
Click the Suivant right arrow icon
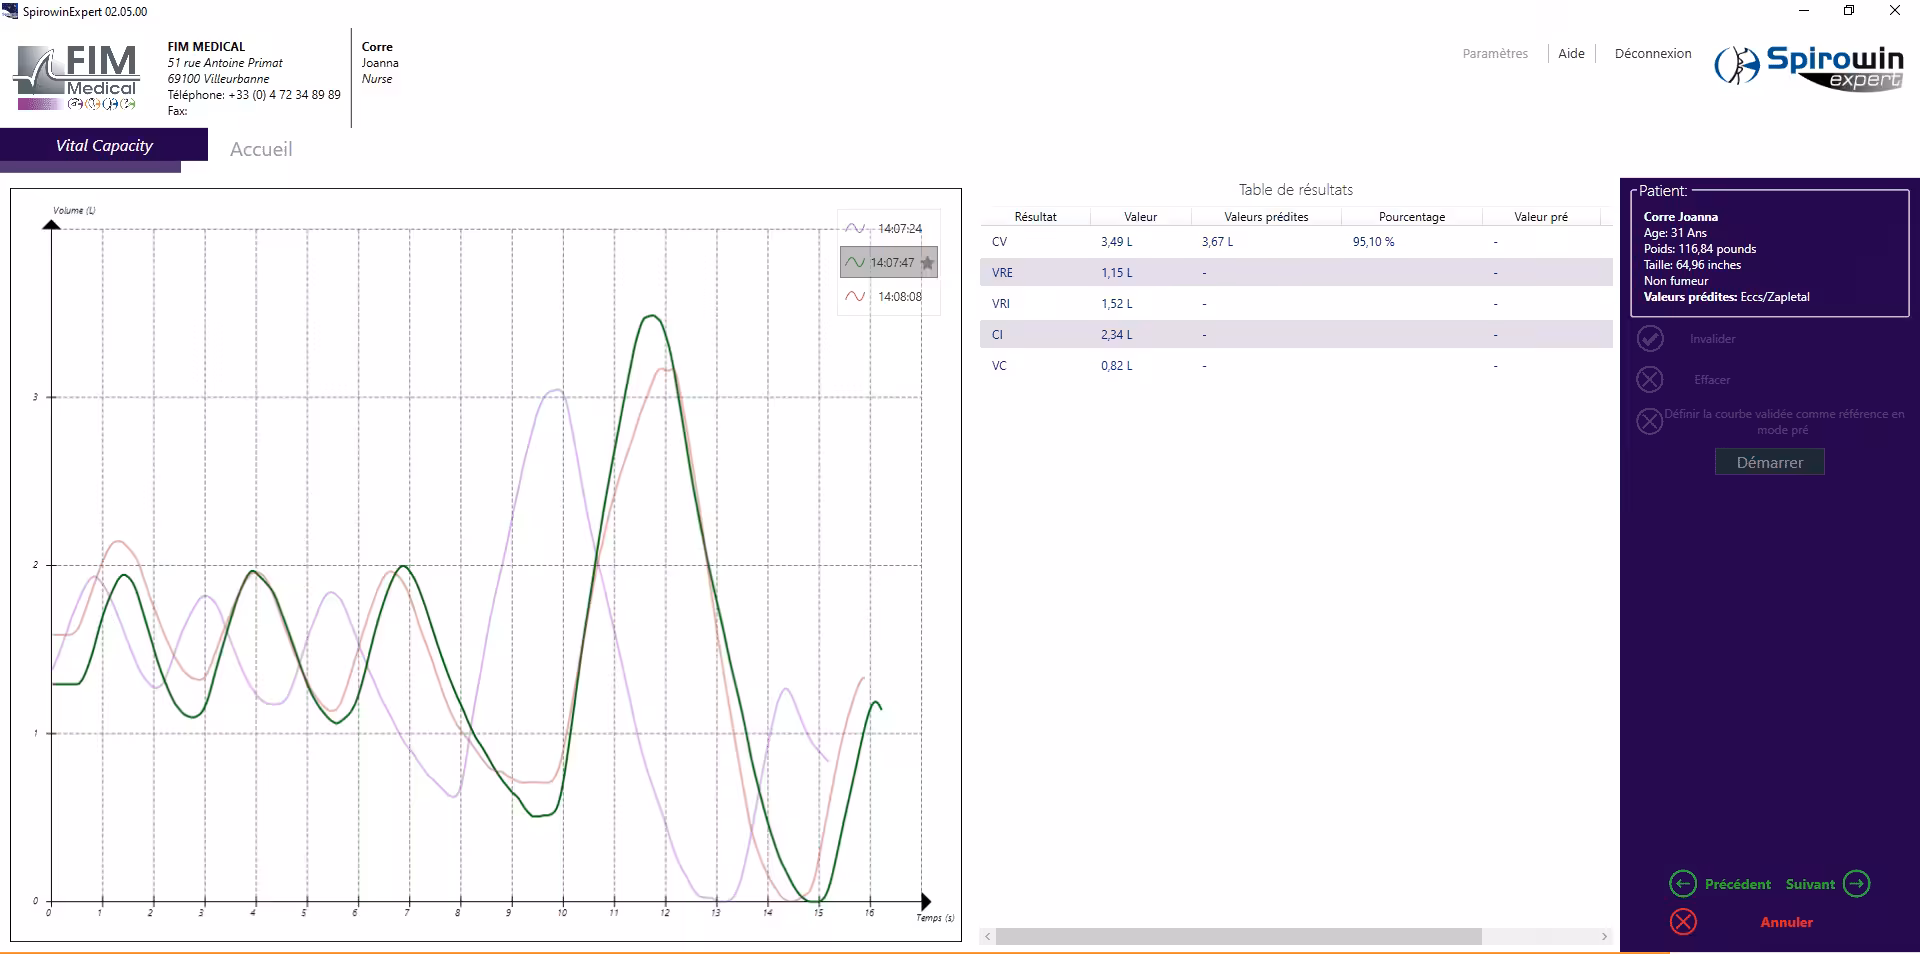tap(1856, 884)
